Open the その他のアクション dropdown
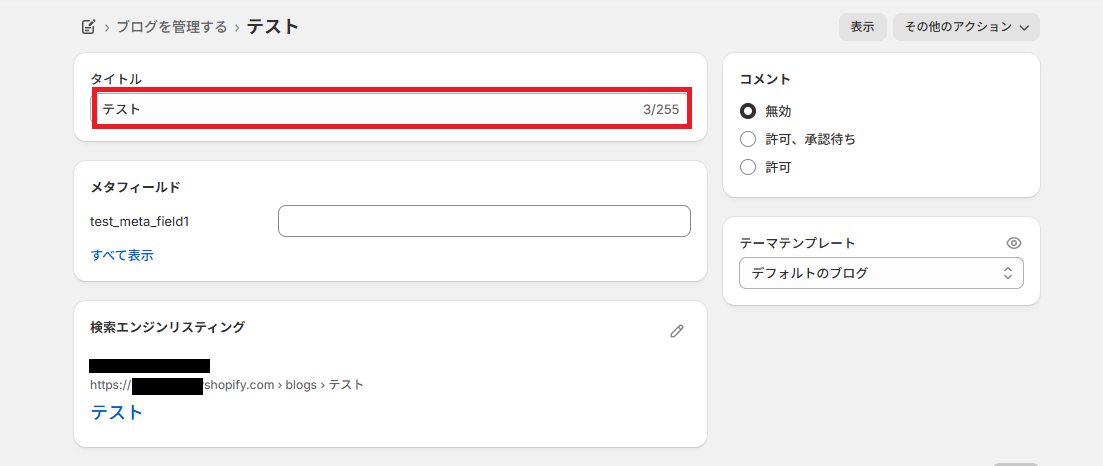The image size is (1103, 466). click(966, 27)
